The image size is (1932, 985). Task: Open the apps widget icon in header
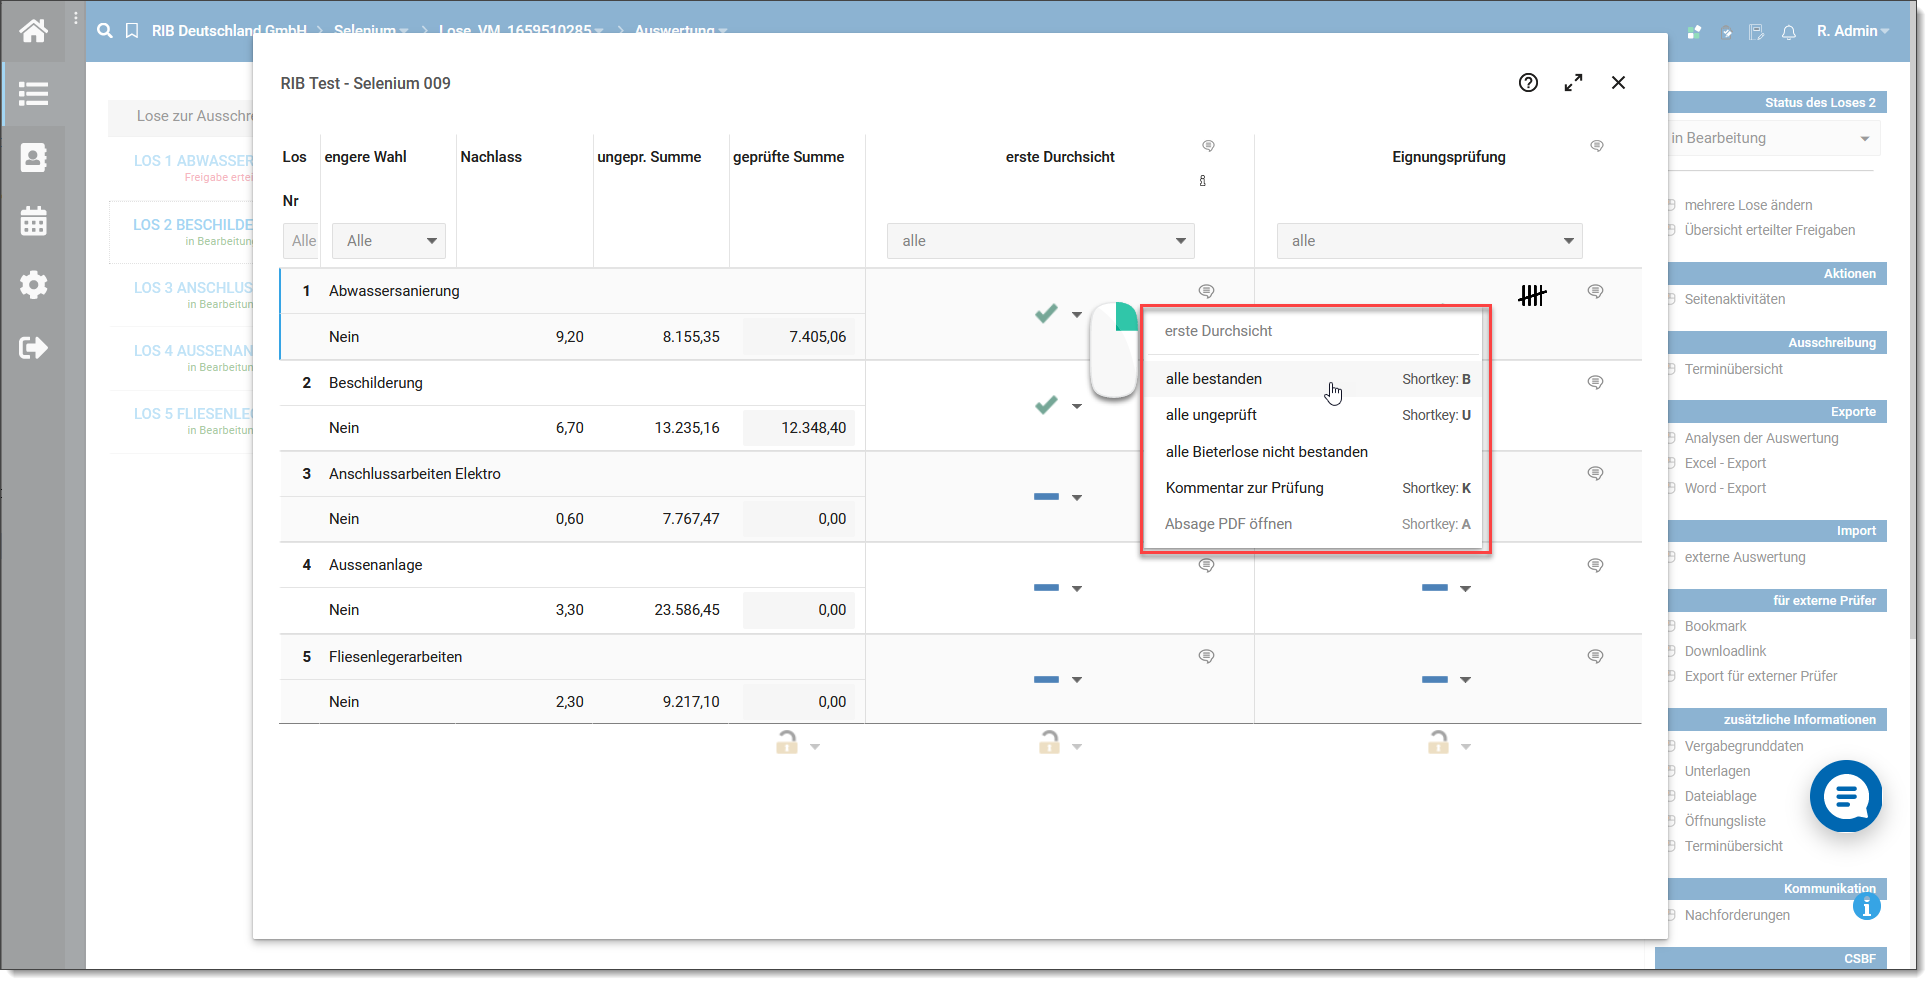pos(1694,32)
